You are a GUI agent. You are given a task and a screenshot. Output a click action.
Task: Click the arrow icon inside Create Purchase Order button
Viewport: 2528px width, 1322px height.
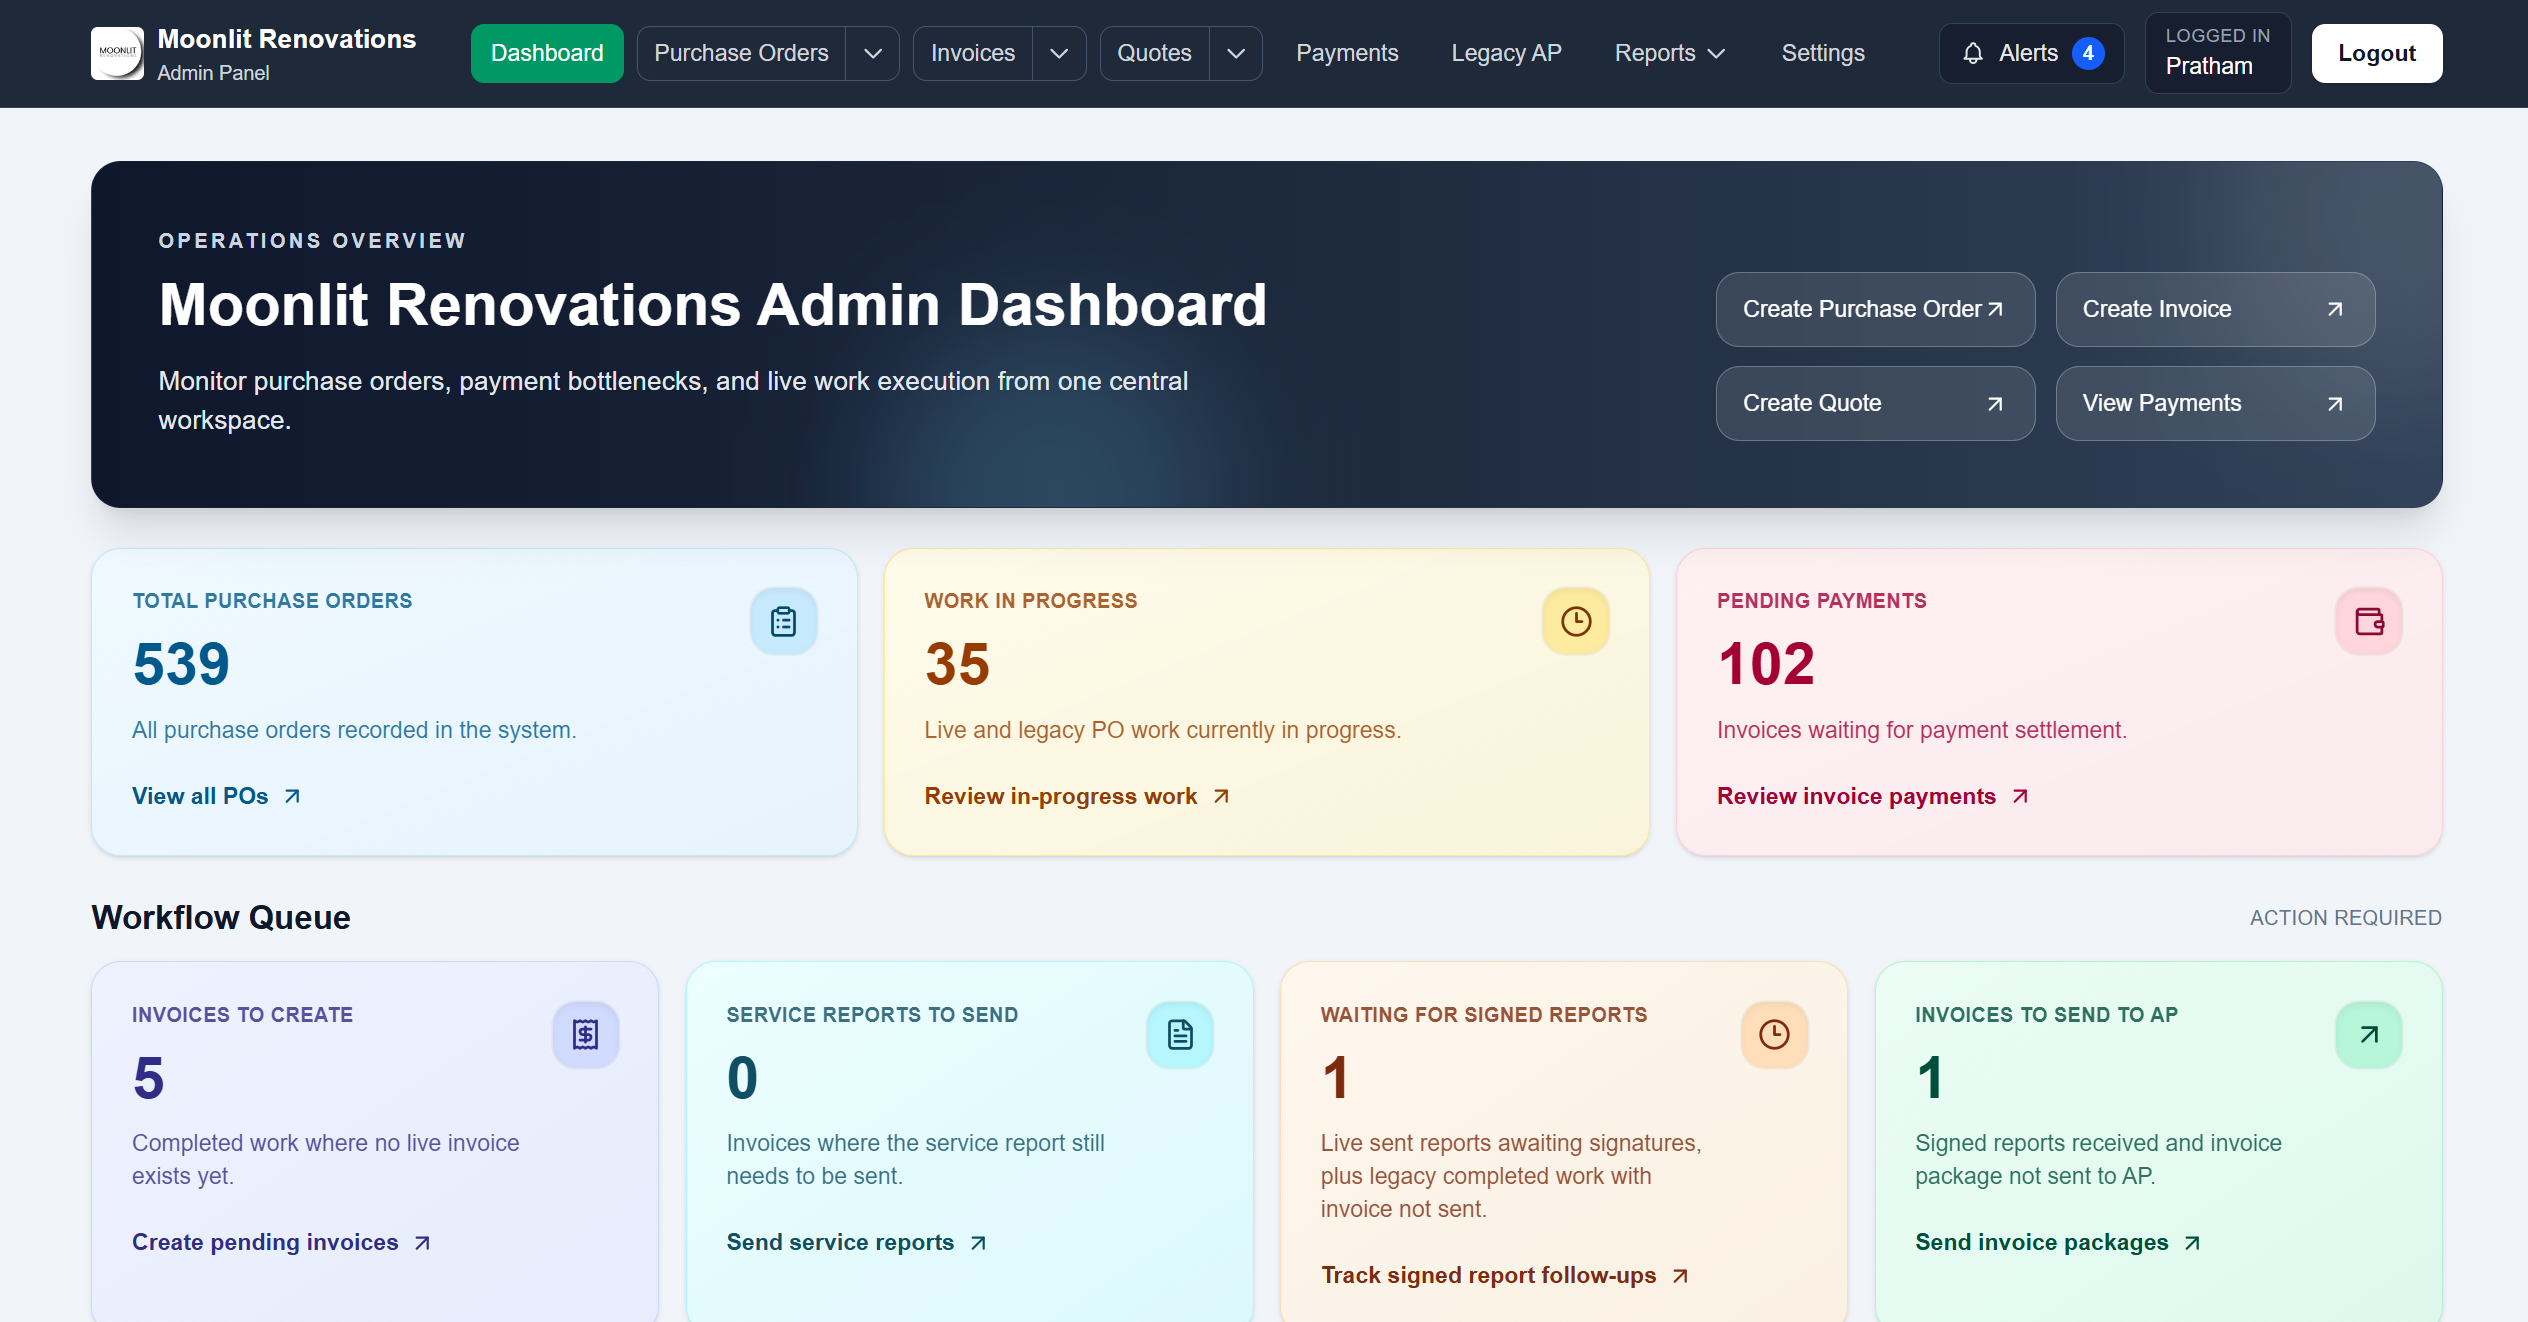click(1995, 309)
